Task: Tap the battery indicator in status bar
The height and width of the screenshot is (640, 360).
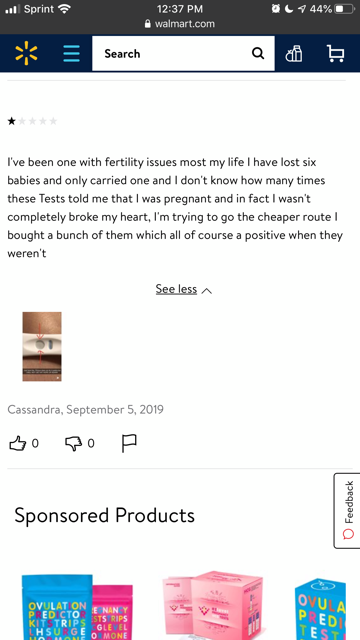Action: [x=344, y=9]
